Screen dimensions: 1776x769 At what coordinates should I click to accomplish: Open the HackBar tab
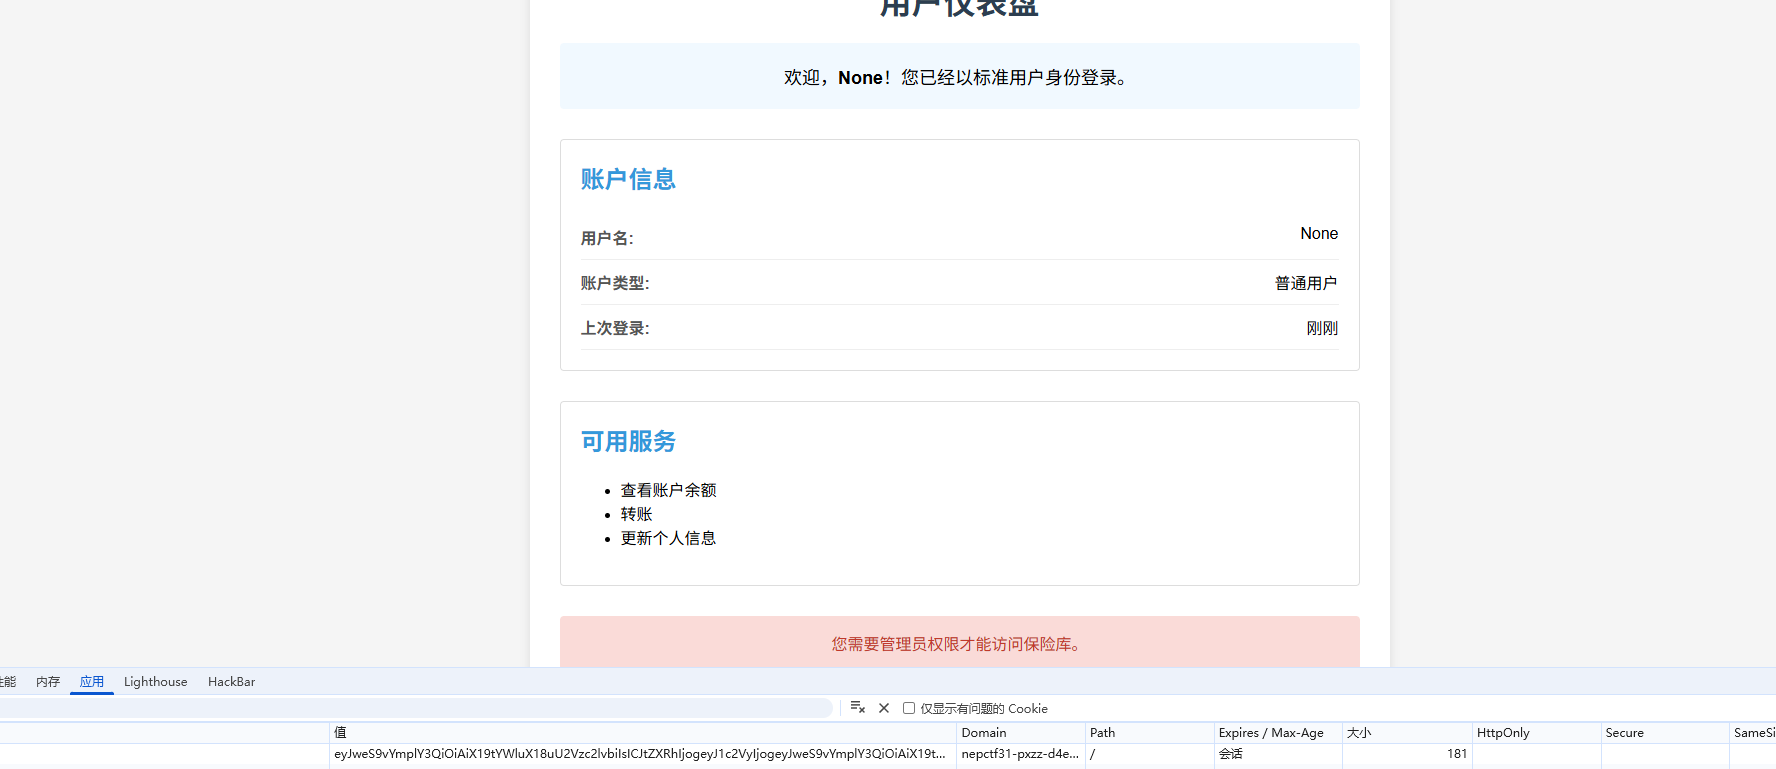pos(231,682)
